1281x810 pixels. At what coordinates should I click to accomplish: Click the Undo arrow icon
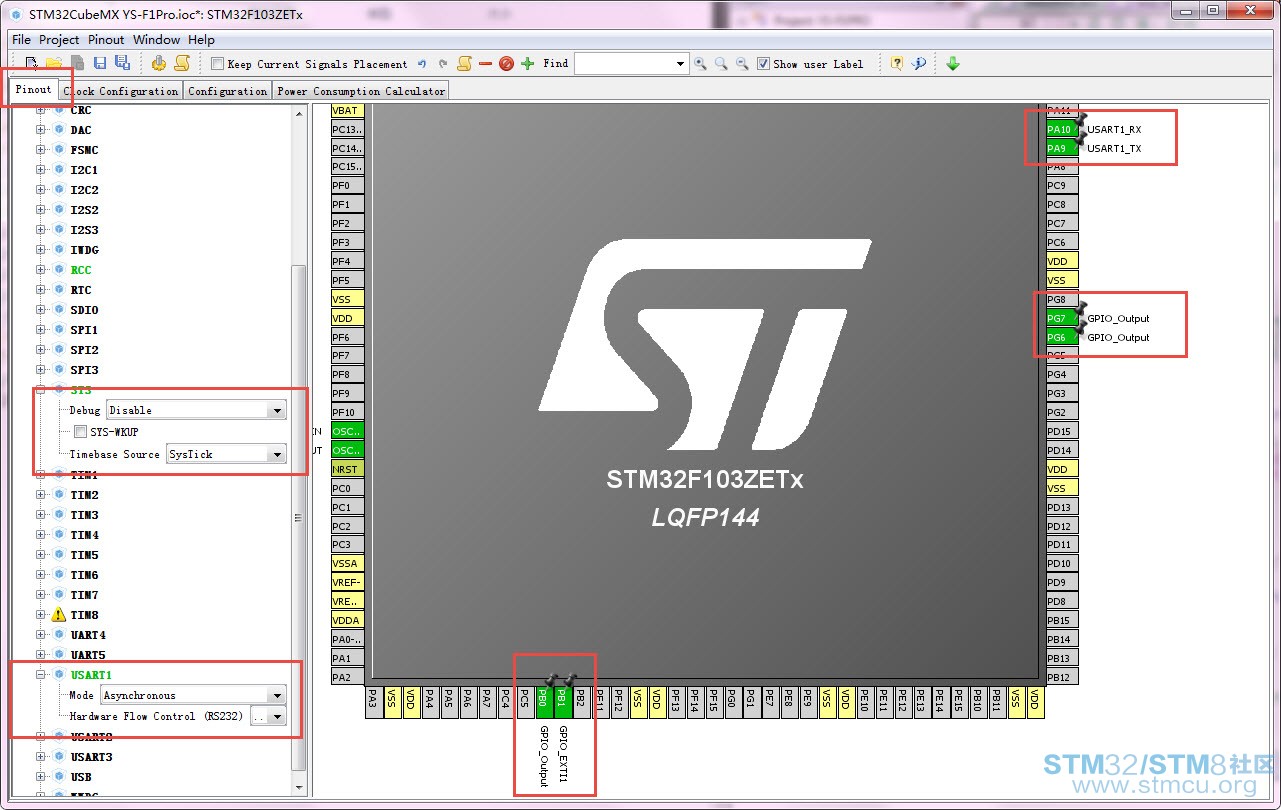[422, 64]
